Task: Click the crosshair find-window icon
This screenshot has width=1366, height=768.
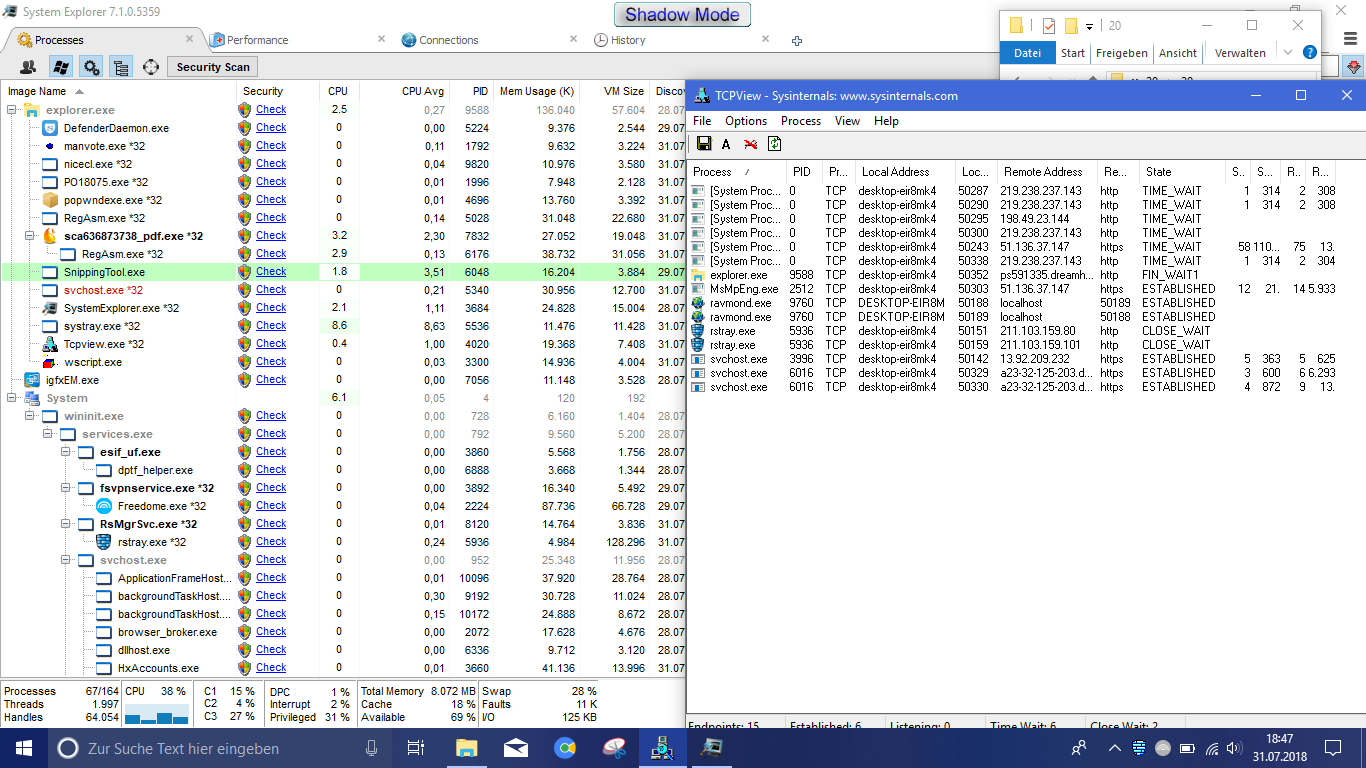Action: pos(151,67)
